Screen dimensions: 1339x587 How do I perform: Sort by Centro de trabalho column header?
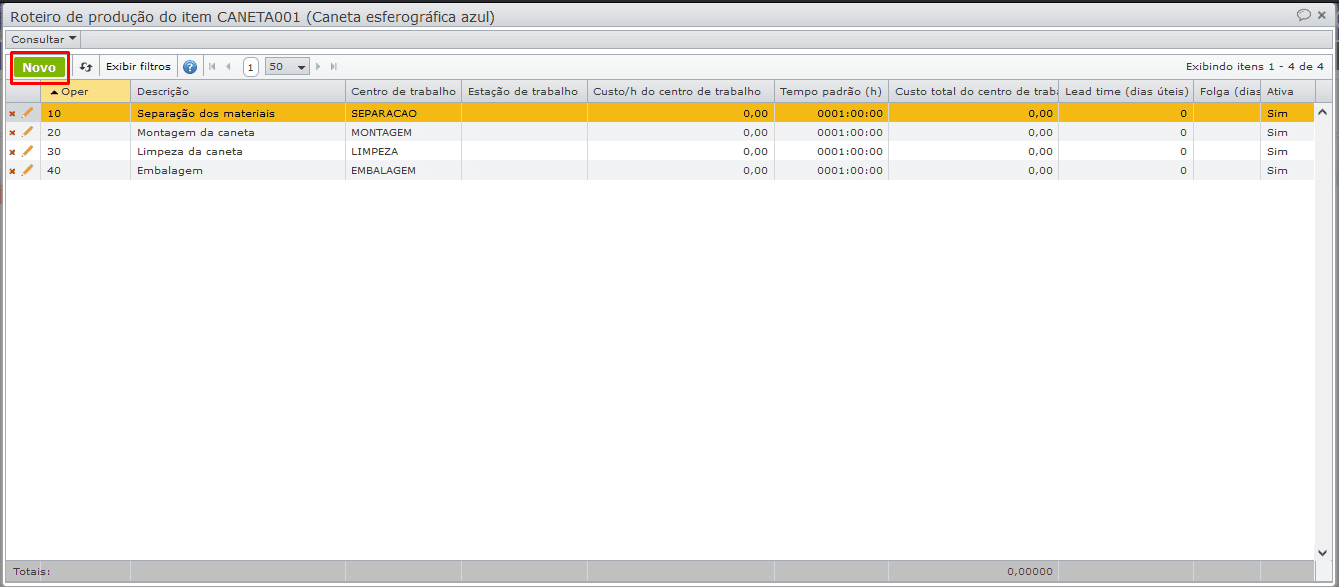coord(403,91)
